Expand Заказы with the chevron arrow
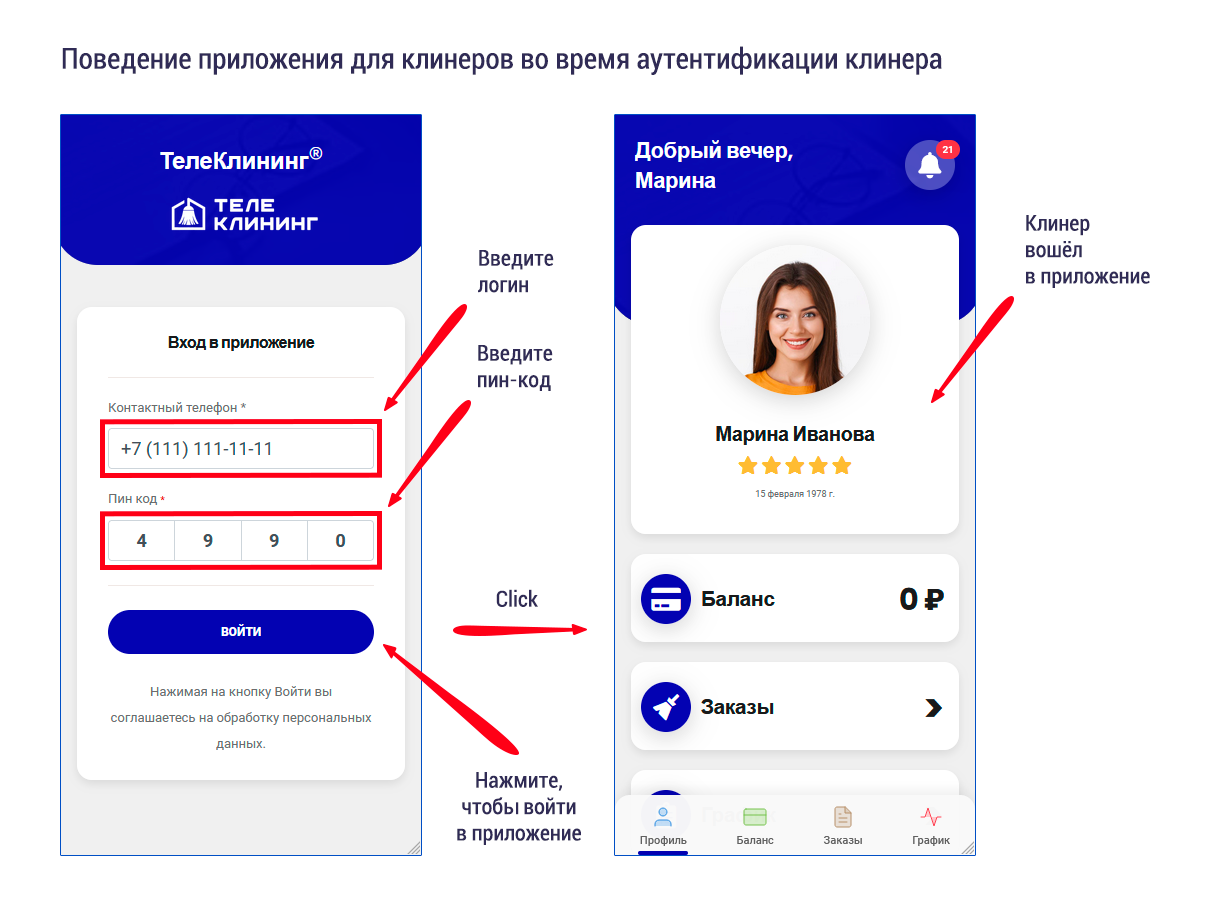Image resolution: width=1212 pixels, height=916 pixels. click(934, 708)
